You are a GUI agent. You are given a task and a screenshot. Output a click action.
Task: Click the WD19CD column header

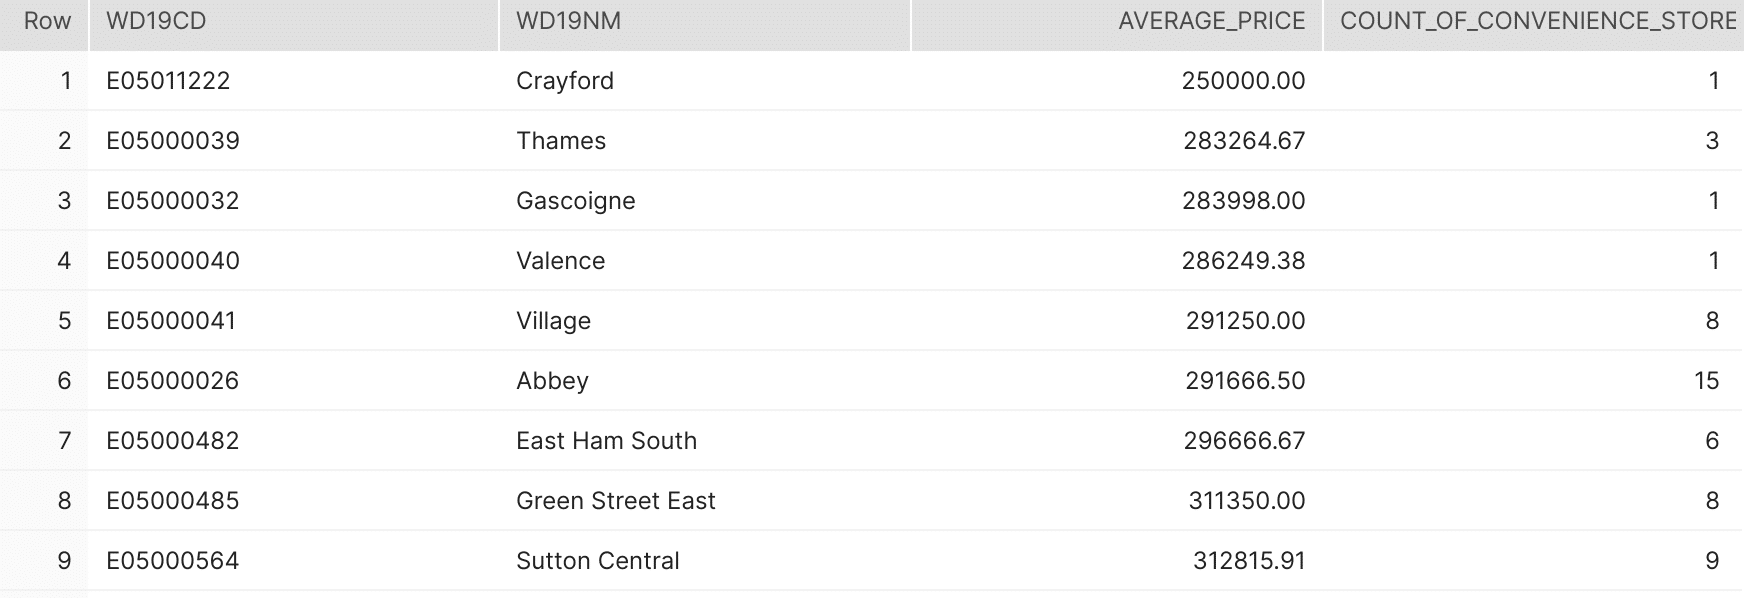click(294, 22)
